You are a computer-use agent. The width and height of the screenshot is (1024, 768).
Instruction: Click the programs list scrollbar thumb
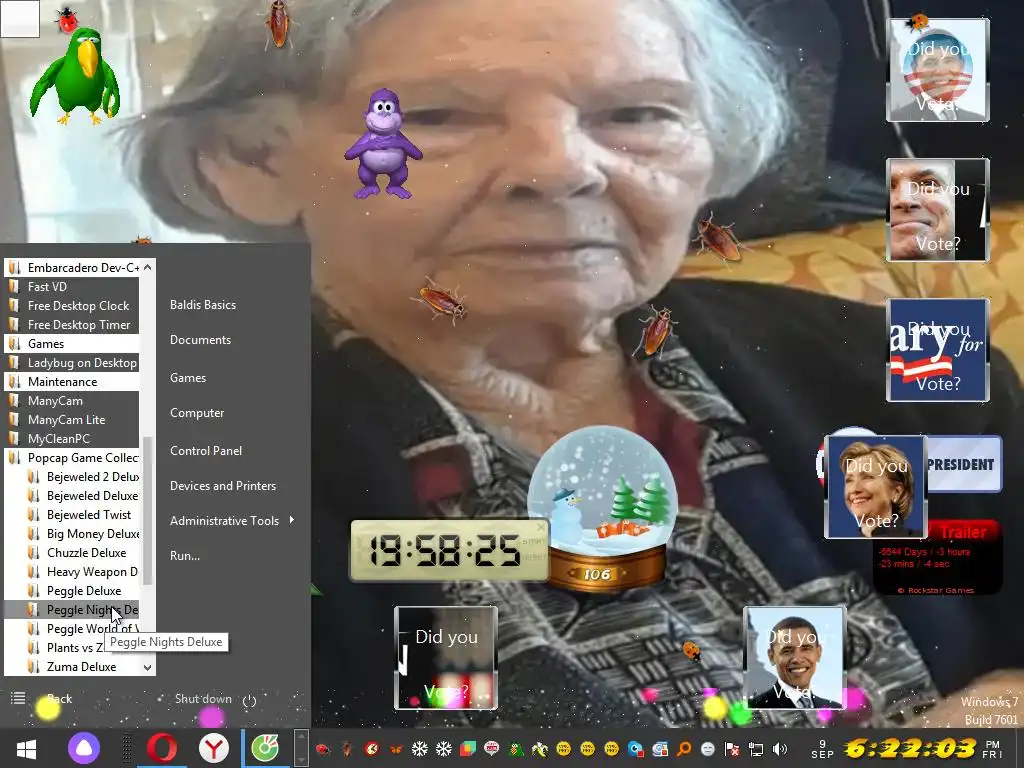[x=148, y=511]
